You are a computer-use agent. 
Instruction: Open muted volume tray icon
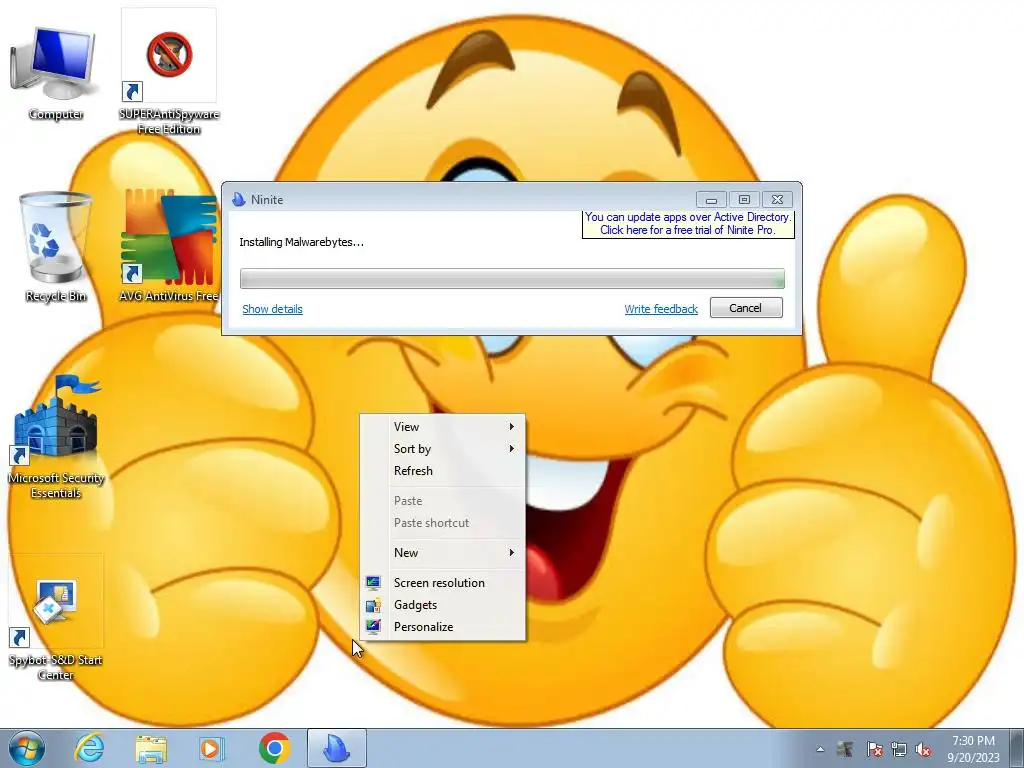point(923,750)
